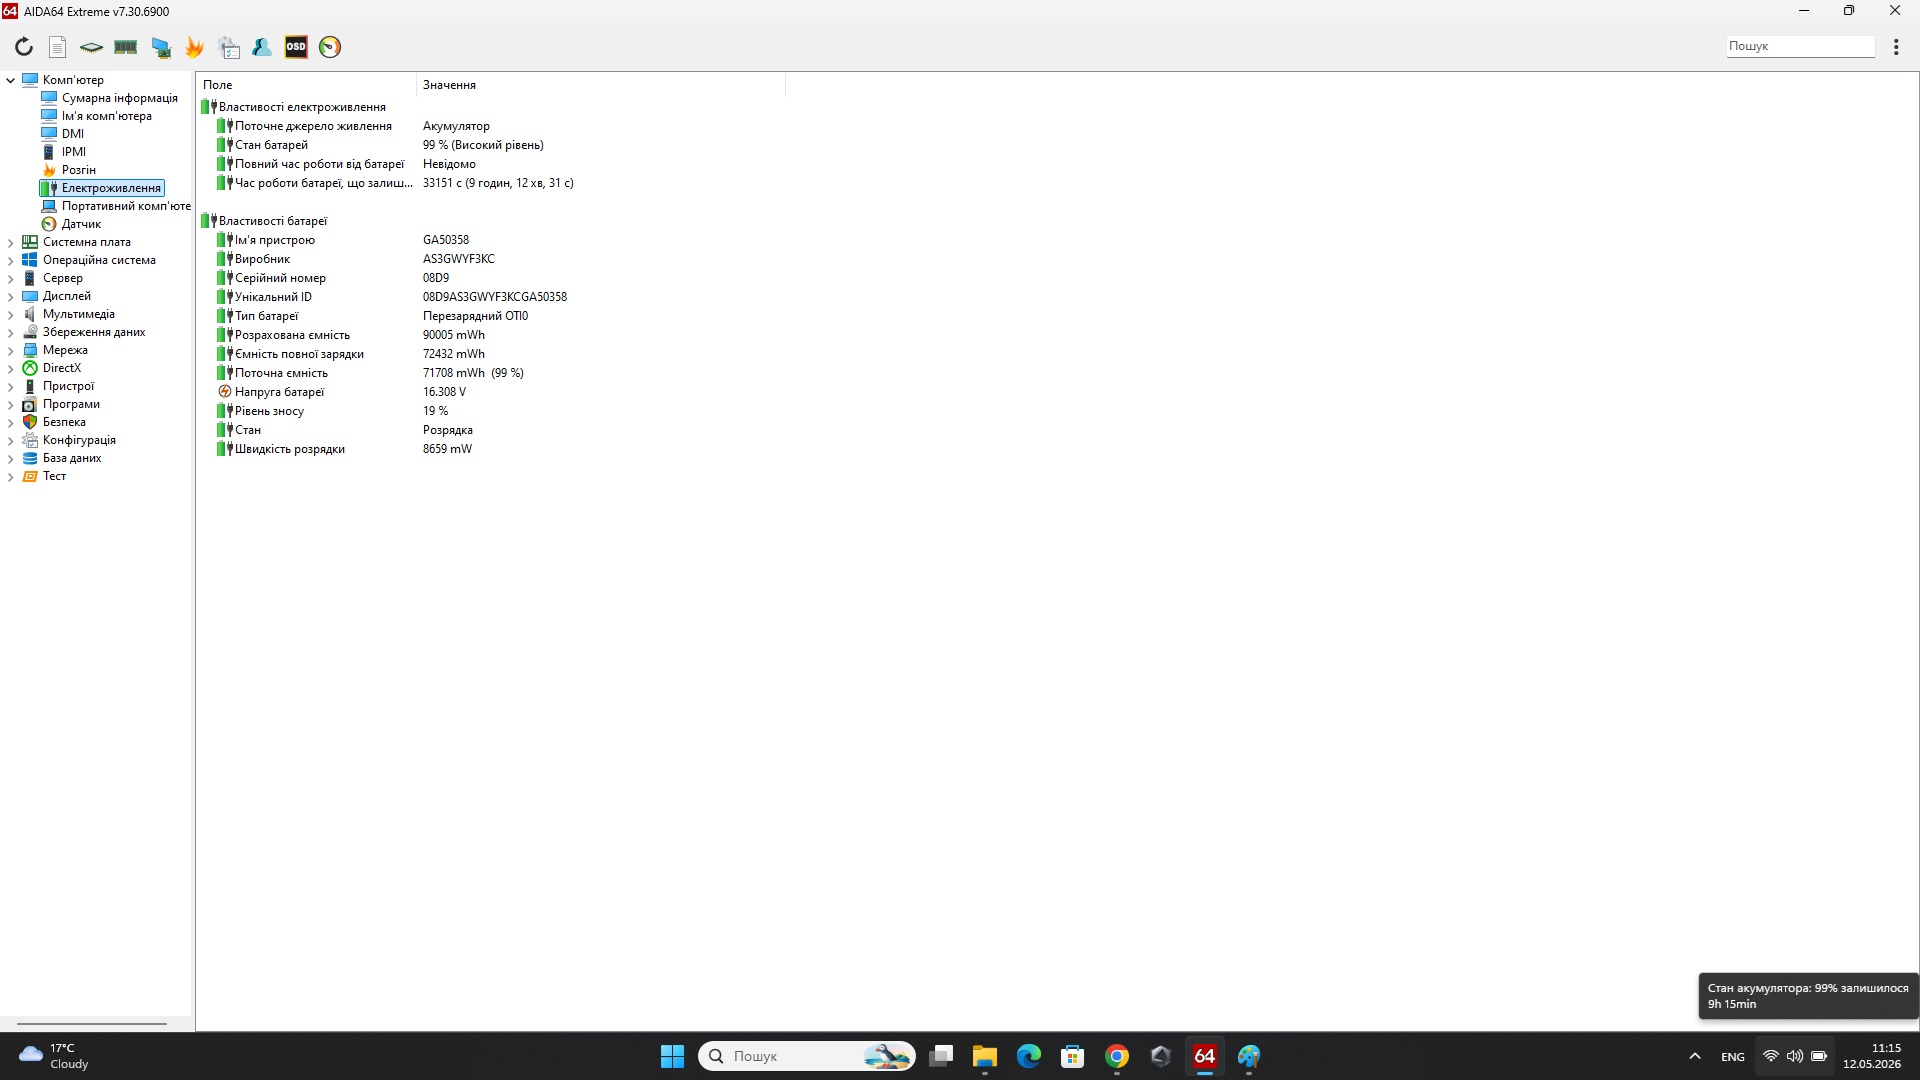
Task: Click the Значення column header
Action: (600, 85)
